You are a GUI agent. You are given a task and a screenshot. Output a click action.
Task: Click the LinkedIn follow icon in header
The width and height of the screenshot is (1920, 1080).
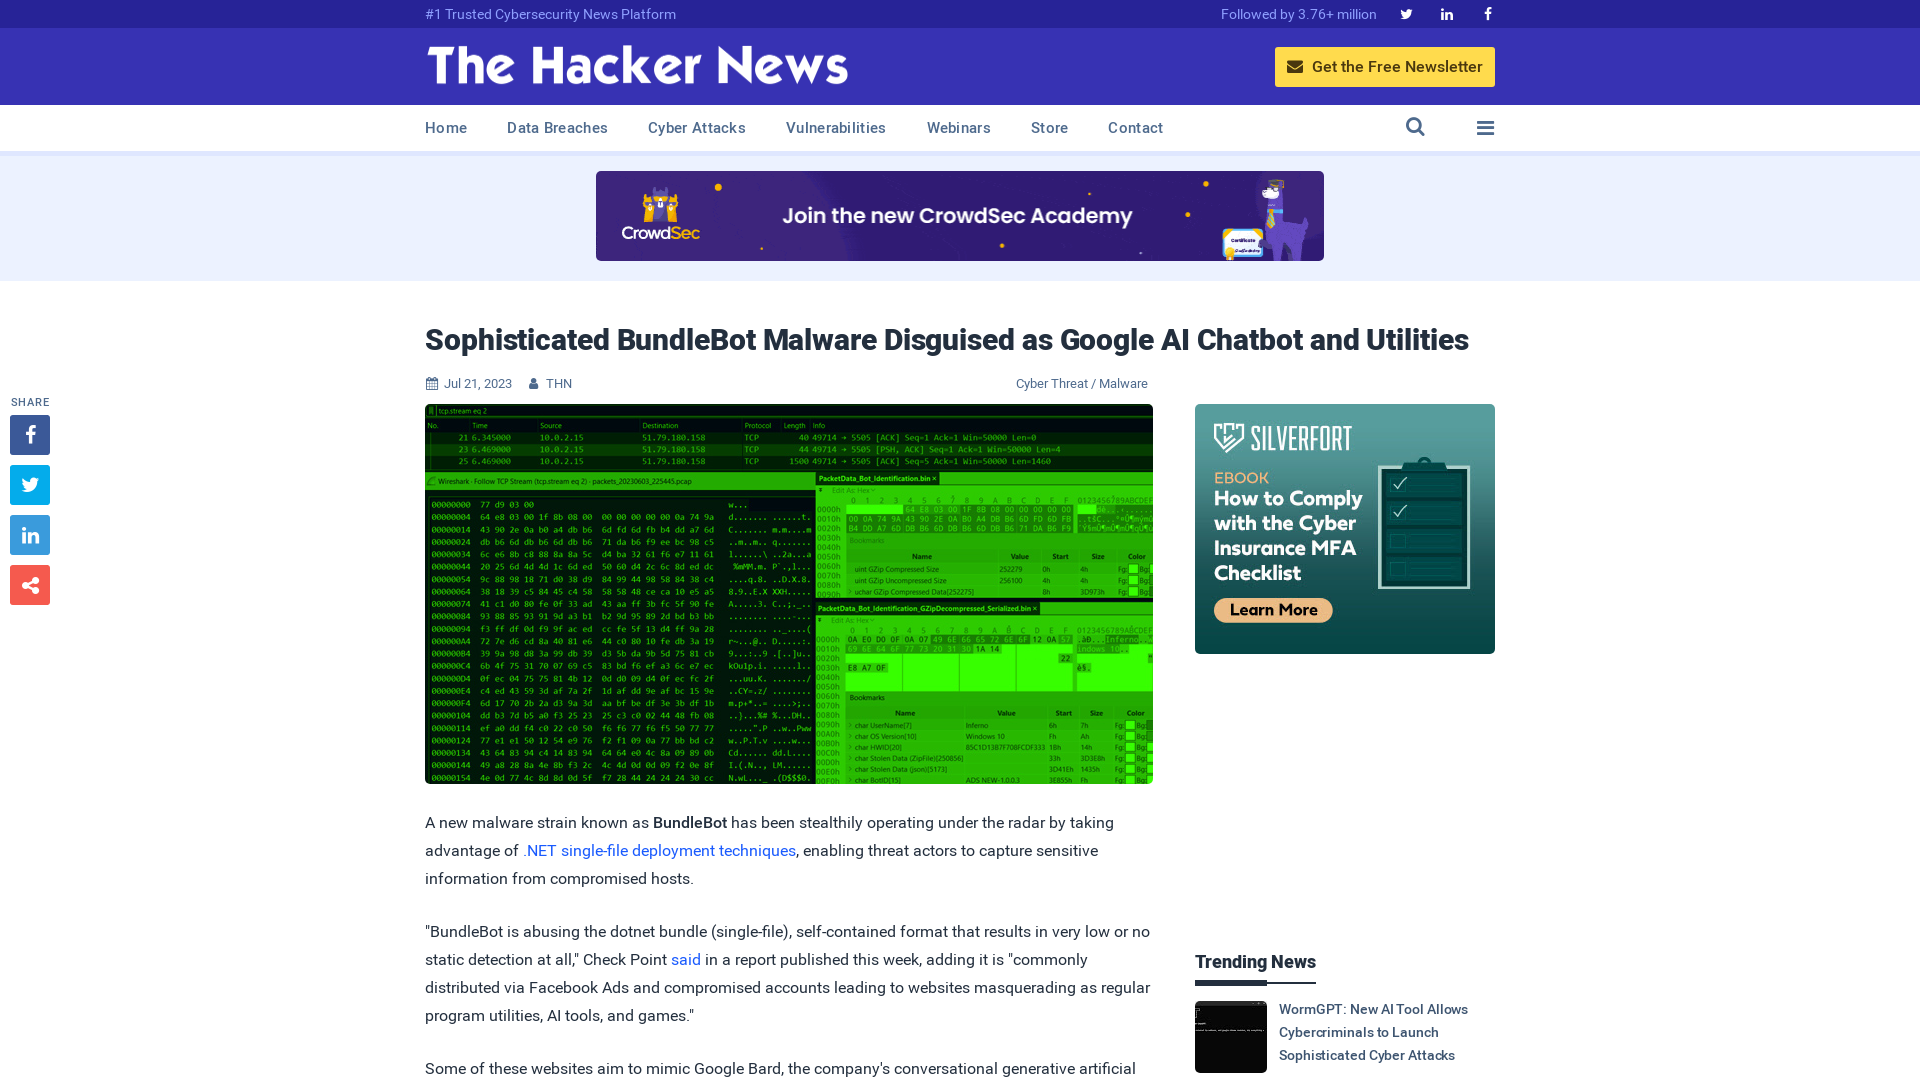[x=1447, y=13]
